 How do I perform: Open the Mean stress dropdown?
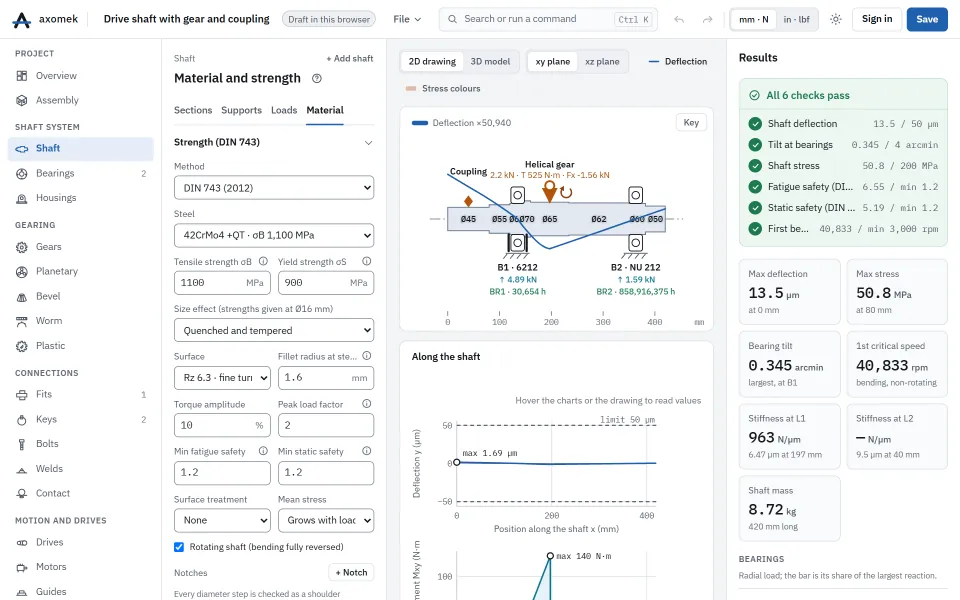[326, 520]
